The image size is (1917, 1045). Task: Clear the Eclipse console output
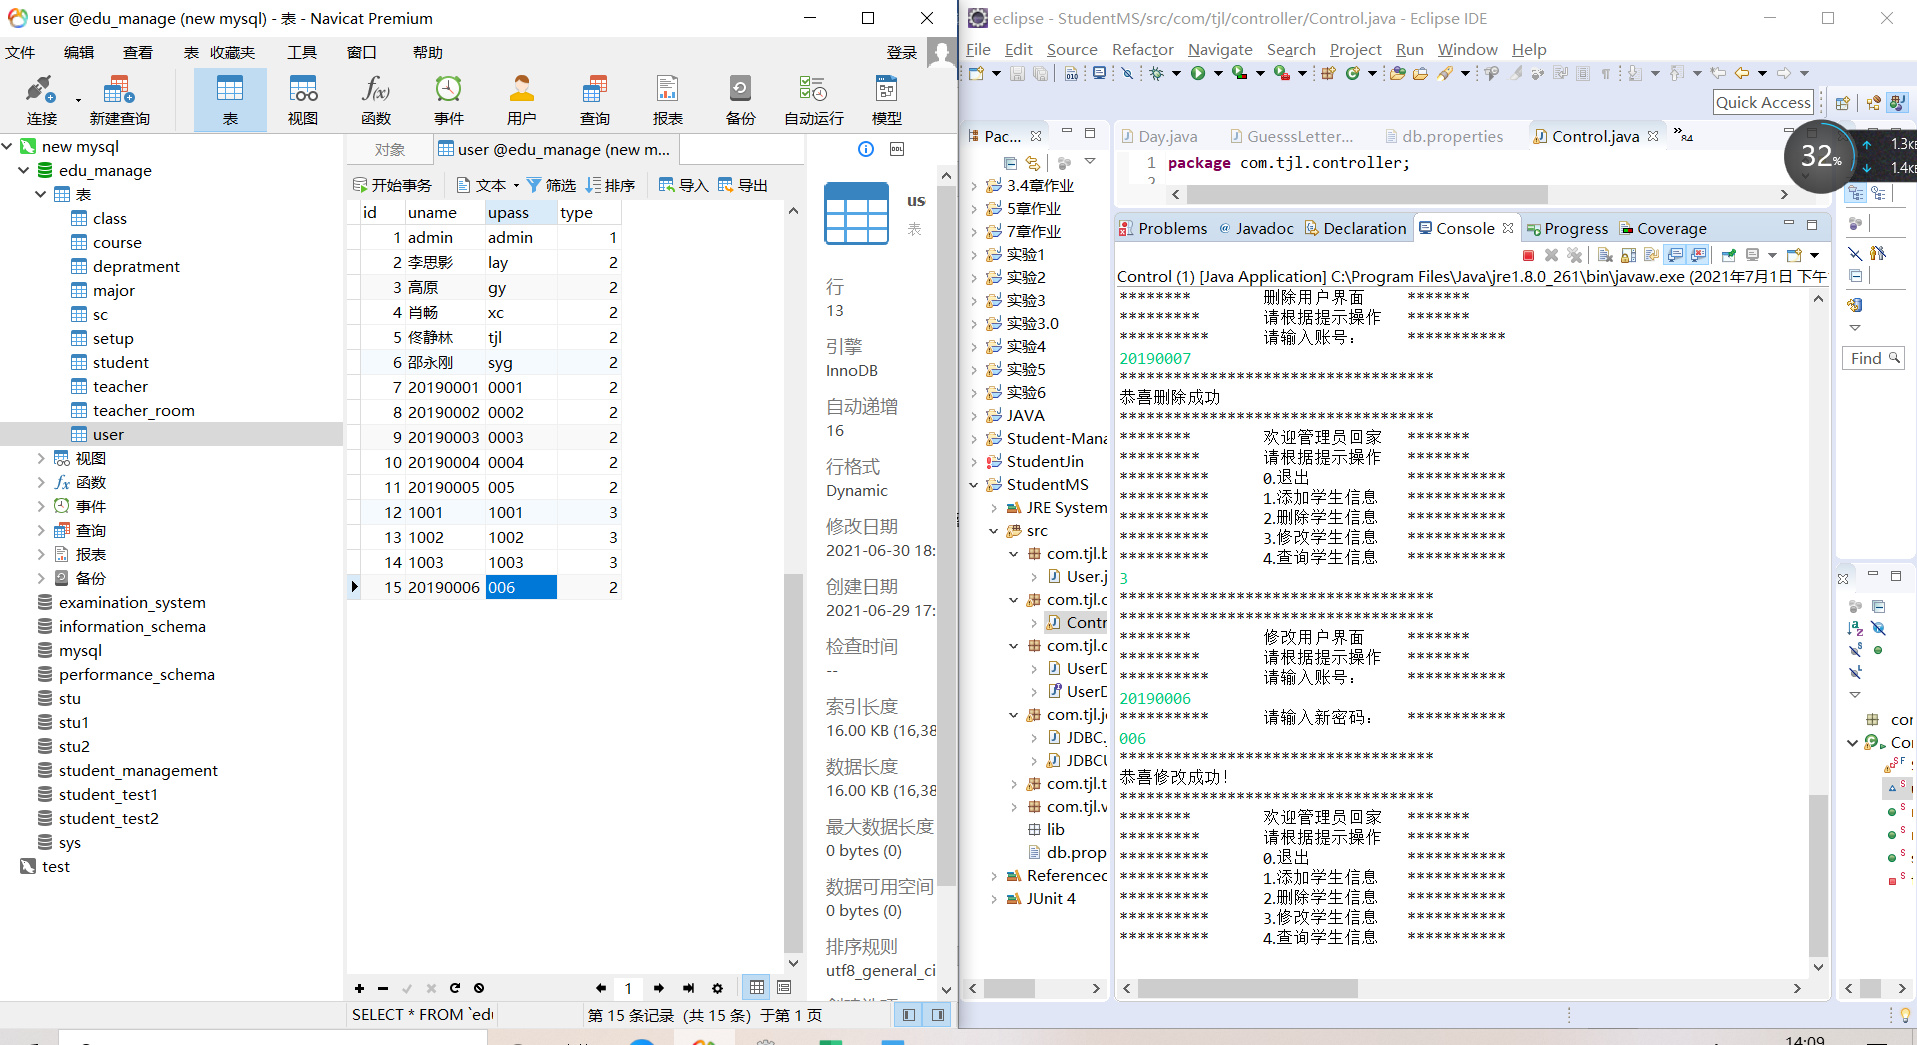1605,255
